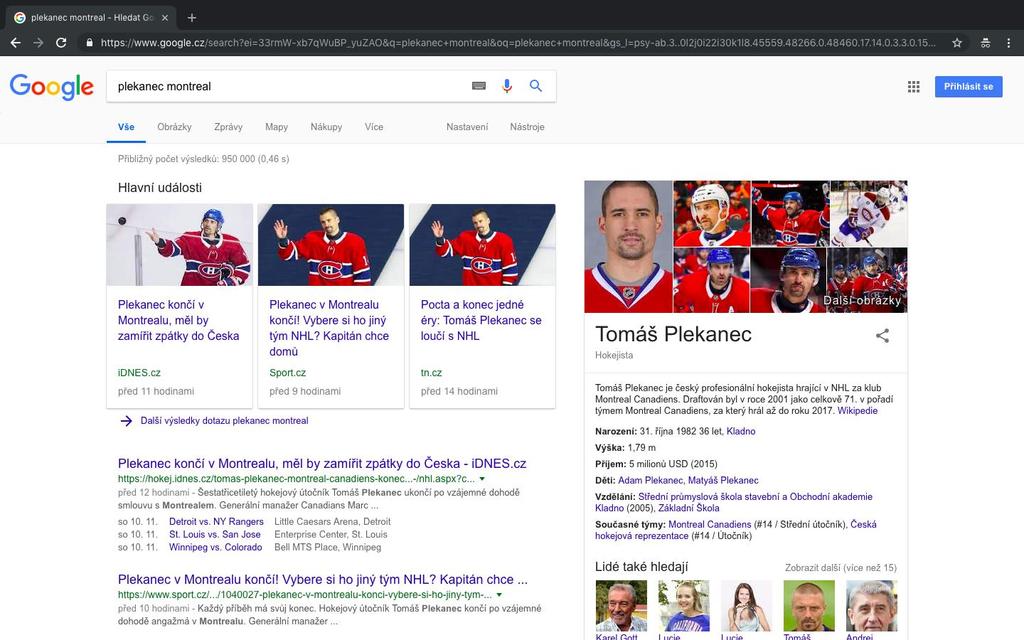The height and width of the screenshot is (640, 1024).
Task: Open the Karel Gott person thumbnail
Action: tap(621, 605)
